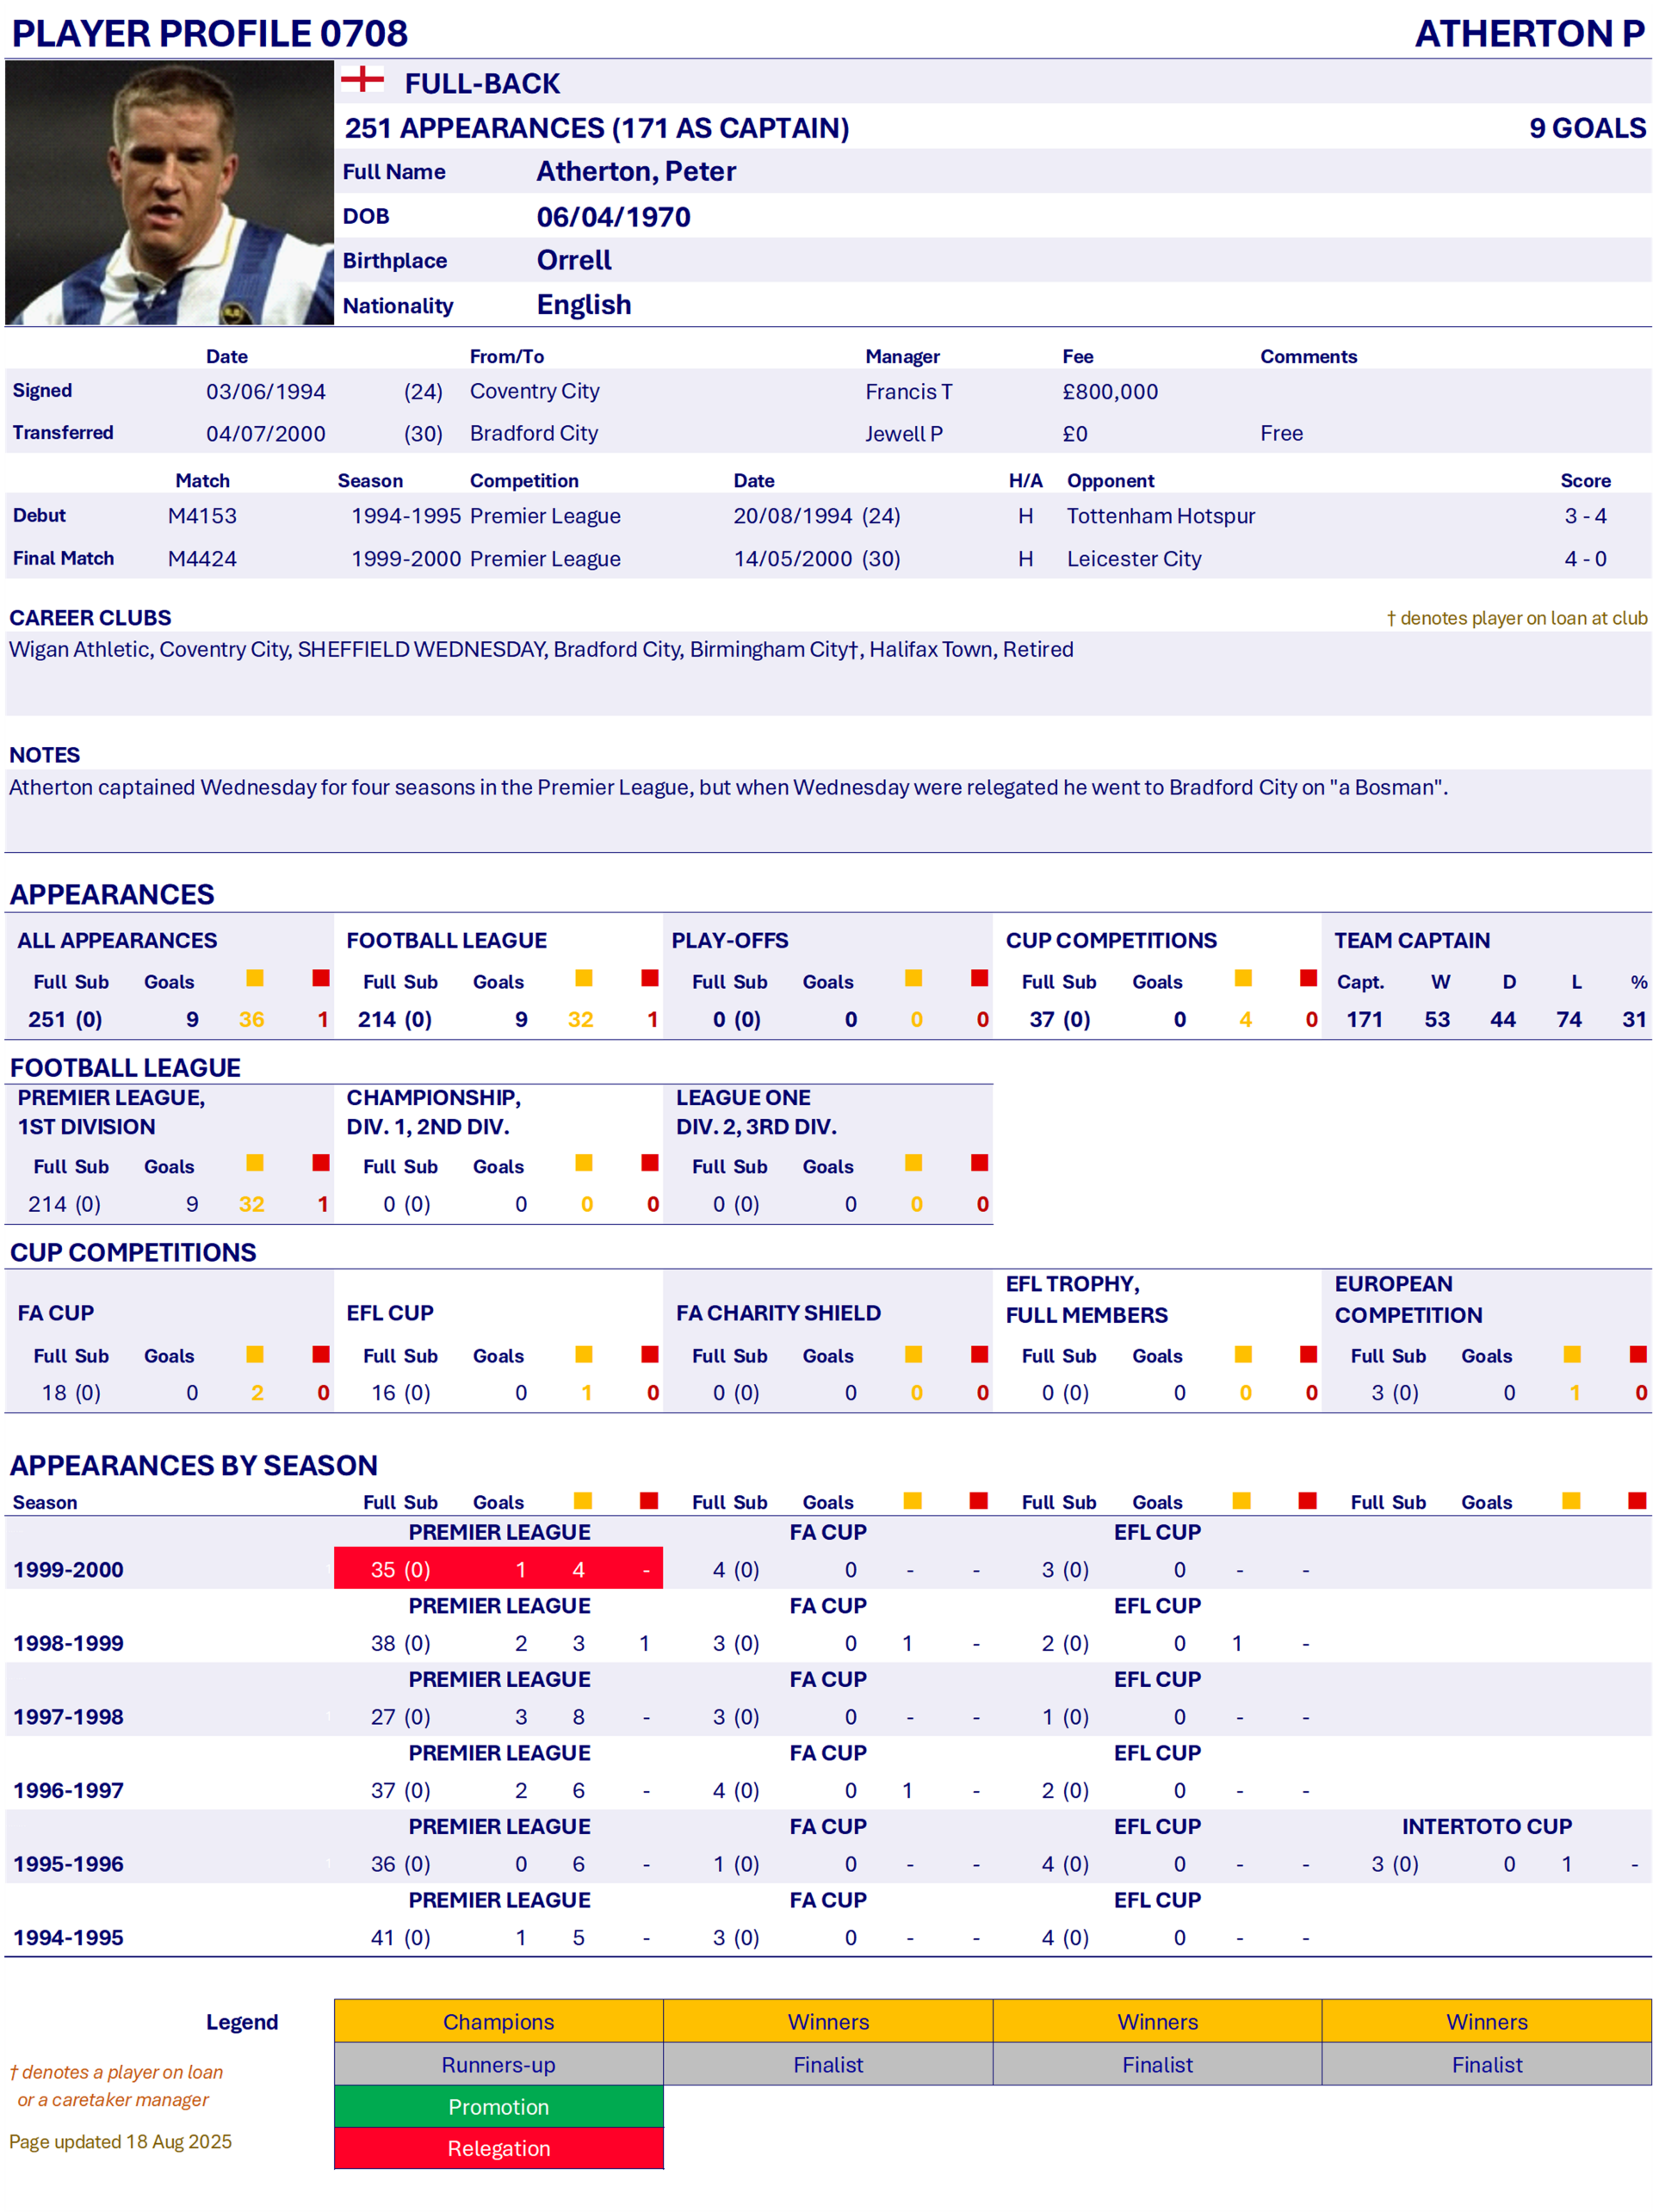Click red highlighted 1999-2000 Premier League cell
1653x2212 pixels.
pyautogui.click(x=498, y=1569)
